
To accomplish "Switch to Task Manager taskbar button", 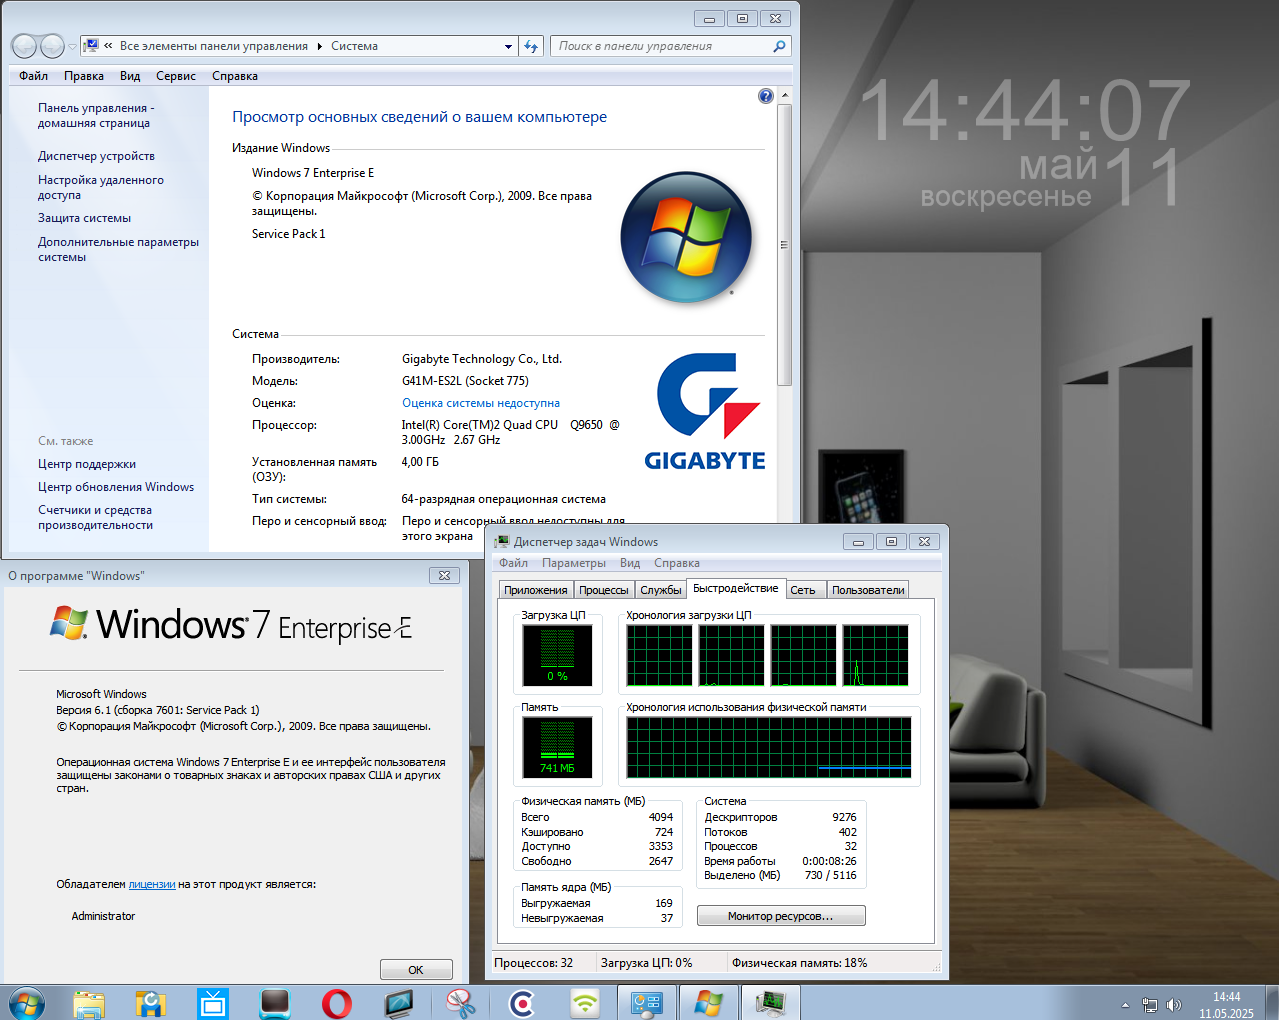I will tap(771, 1003).
